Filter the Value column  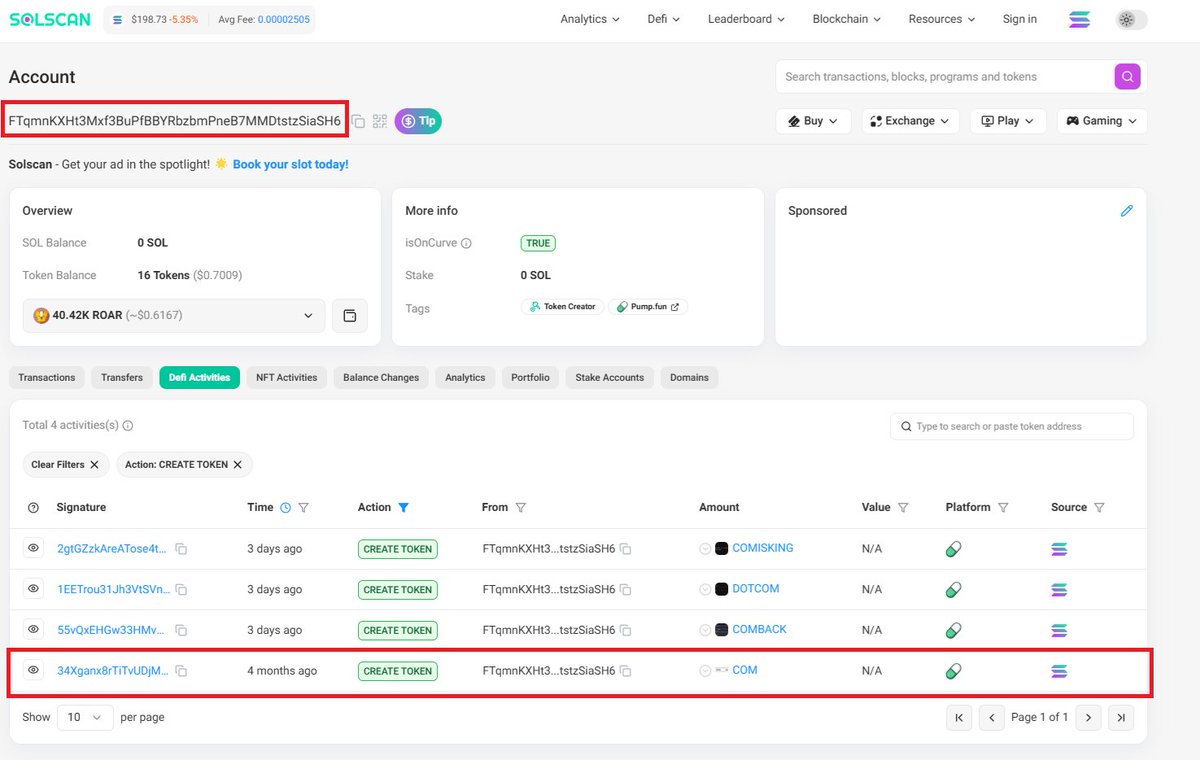(903, 508)
